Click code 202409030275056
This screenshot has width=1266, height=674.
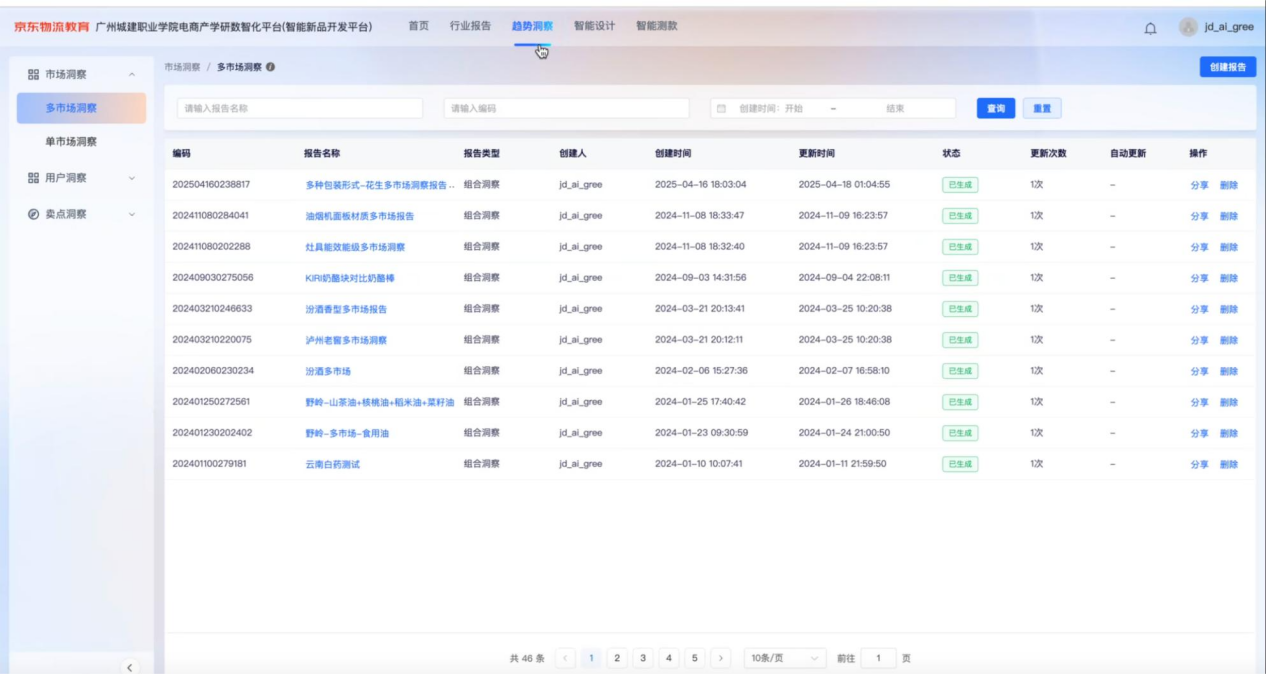click(213, 278)
